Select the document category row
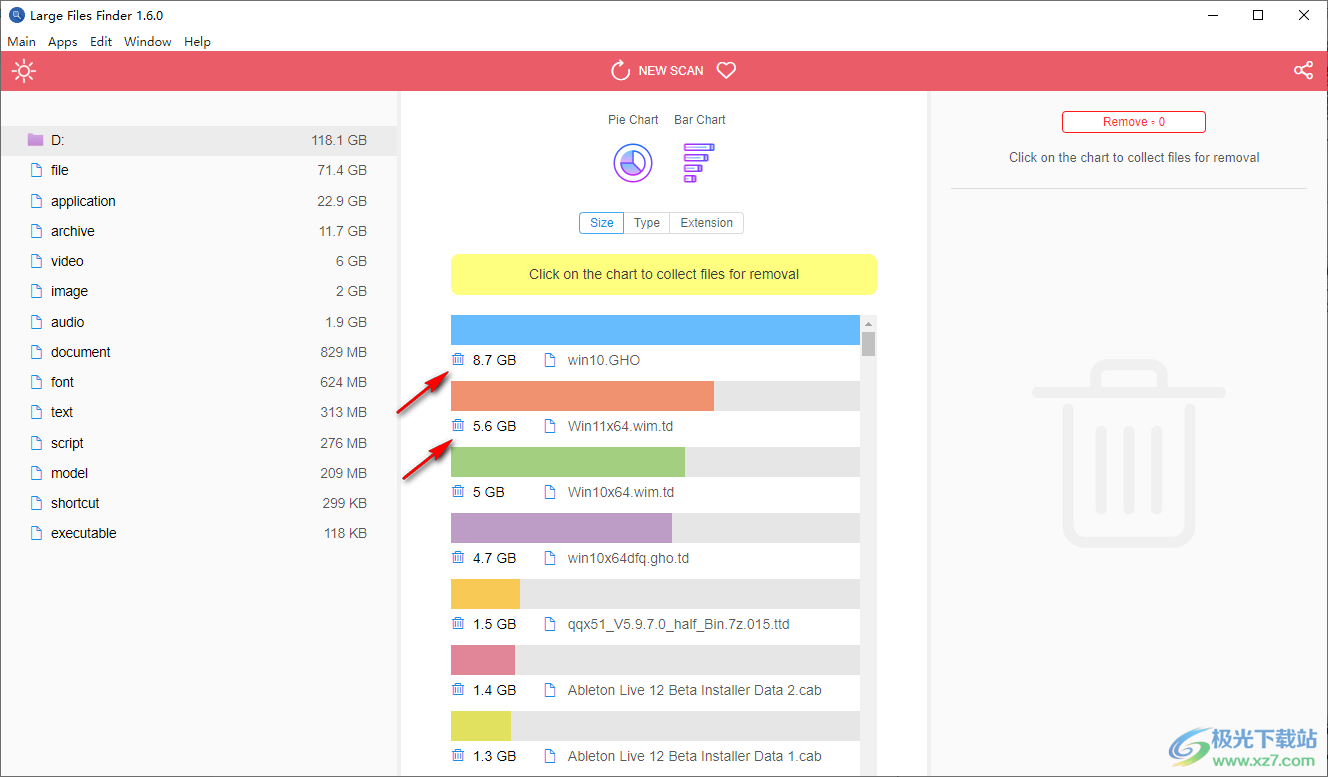 [199, 352]
